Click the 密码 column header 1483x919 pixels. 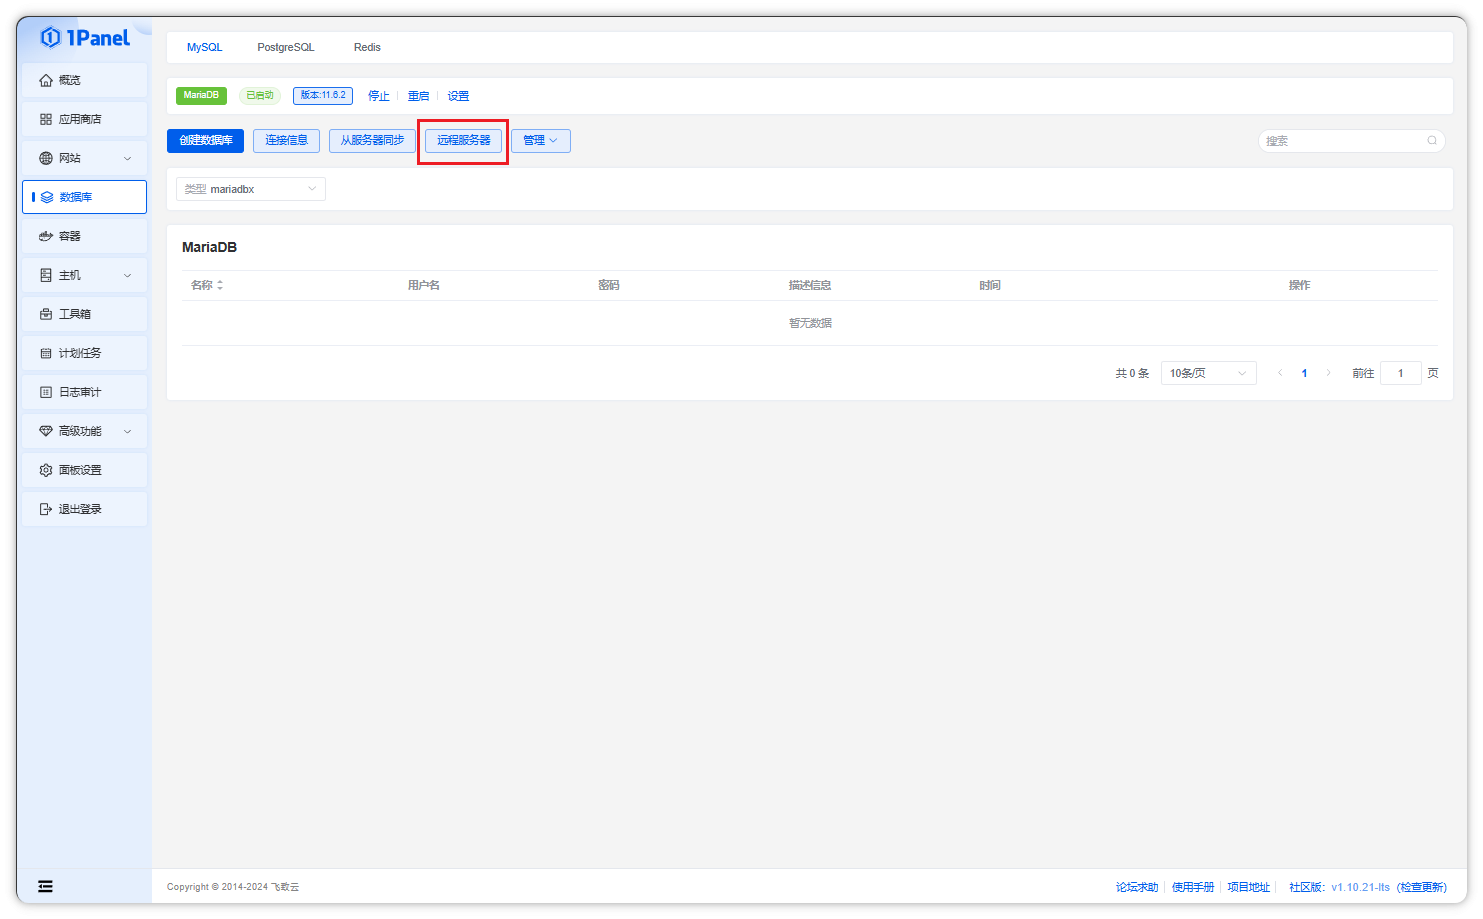609,285
